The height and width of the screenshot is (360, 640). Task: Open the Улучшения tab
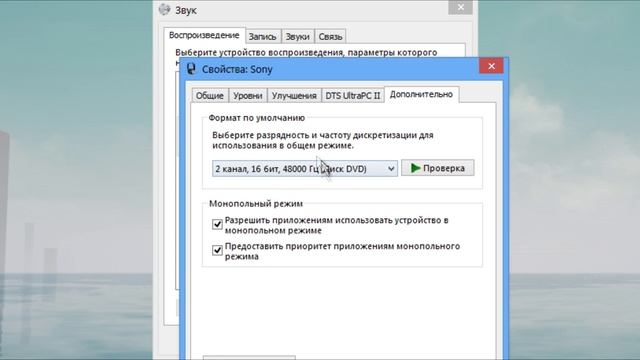pos(294,96)
